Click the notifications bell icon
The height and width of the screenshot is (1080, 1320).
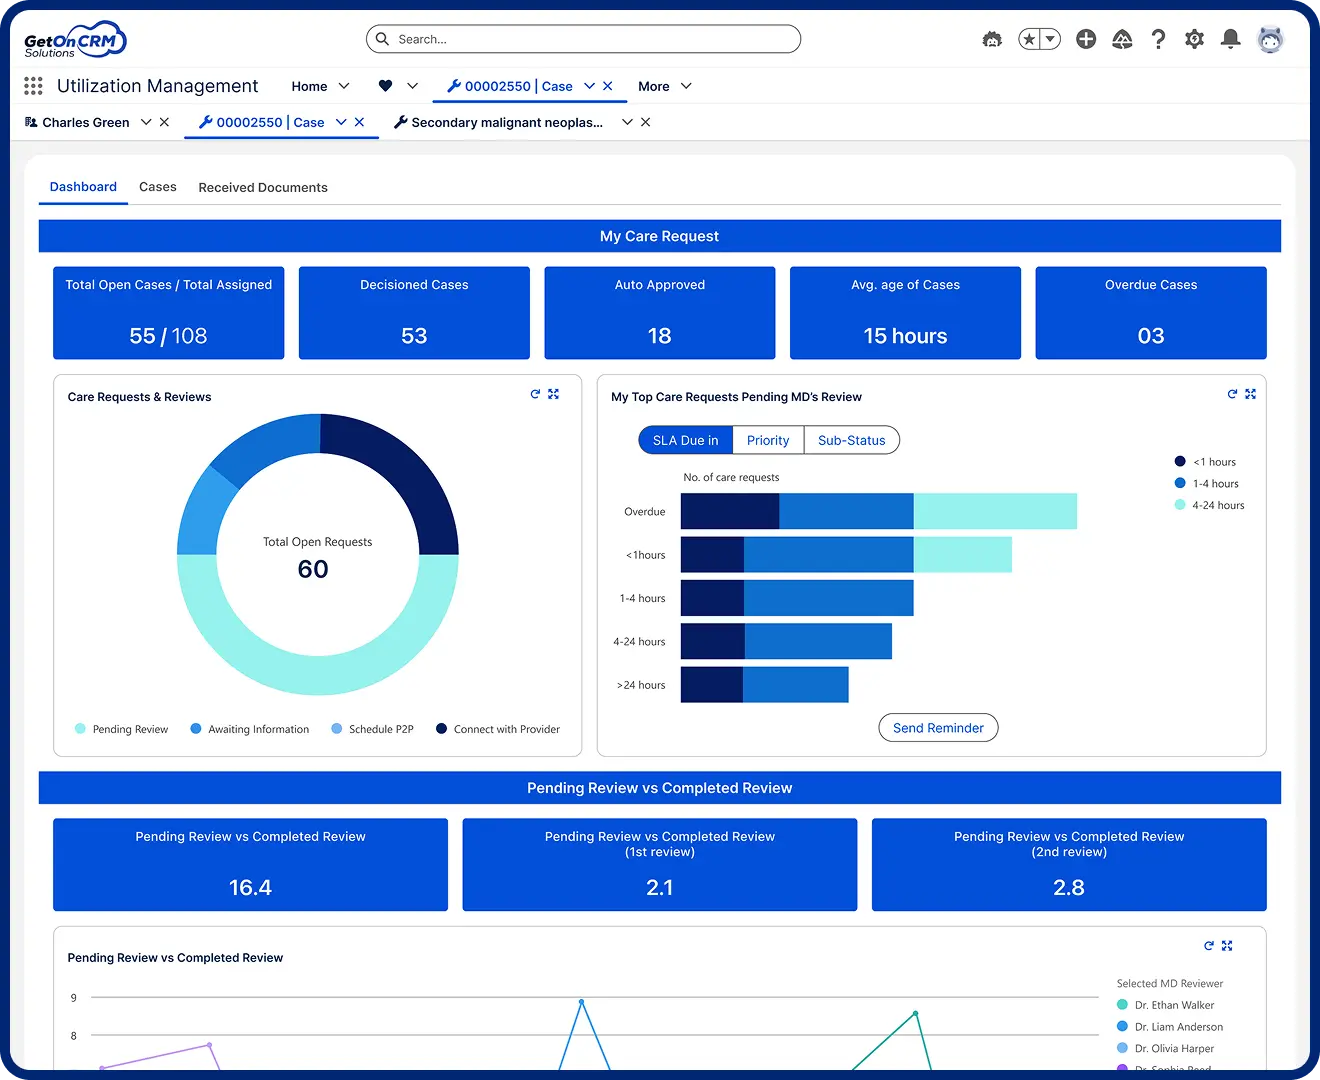coord(1231,39)
